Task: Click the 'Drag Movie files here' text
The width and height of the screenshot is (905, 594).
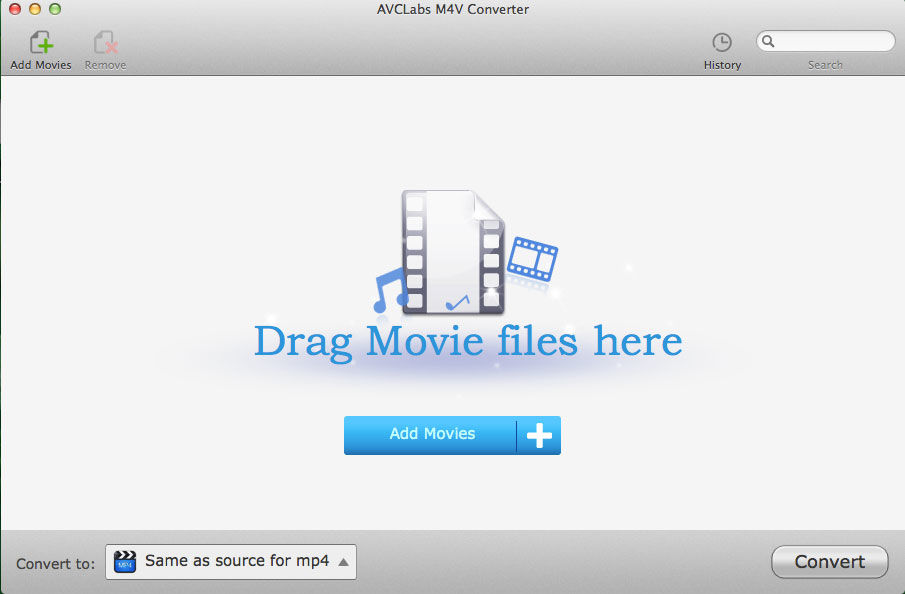Action: tap(468, 342)
